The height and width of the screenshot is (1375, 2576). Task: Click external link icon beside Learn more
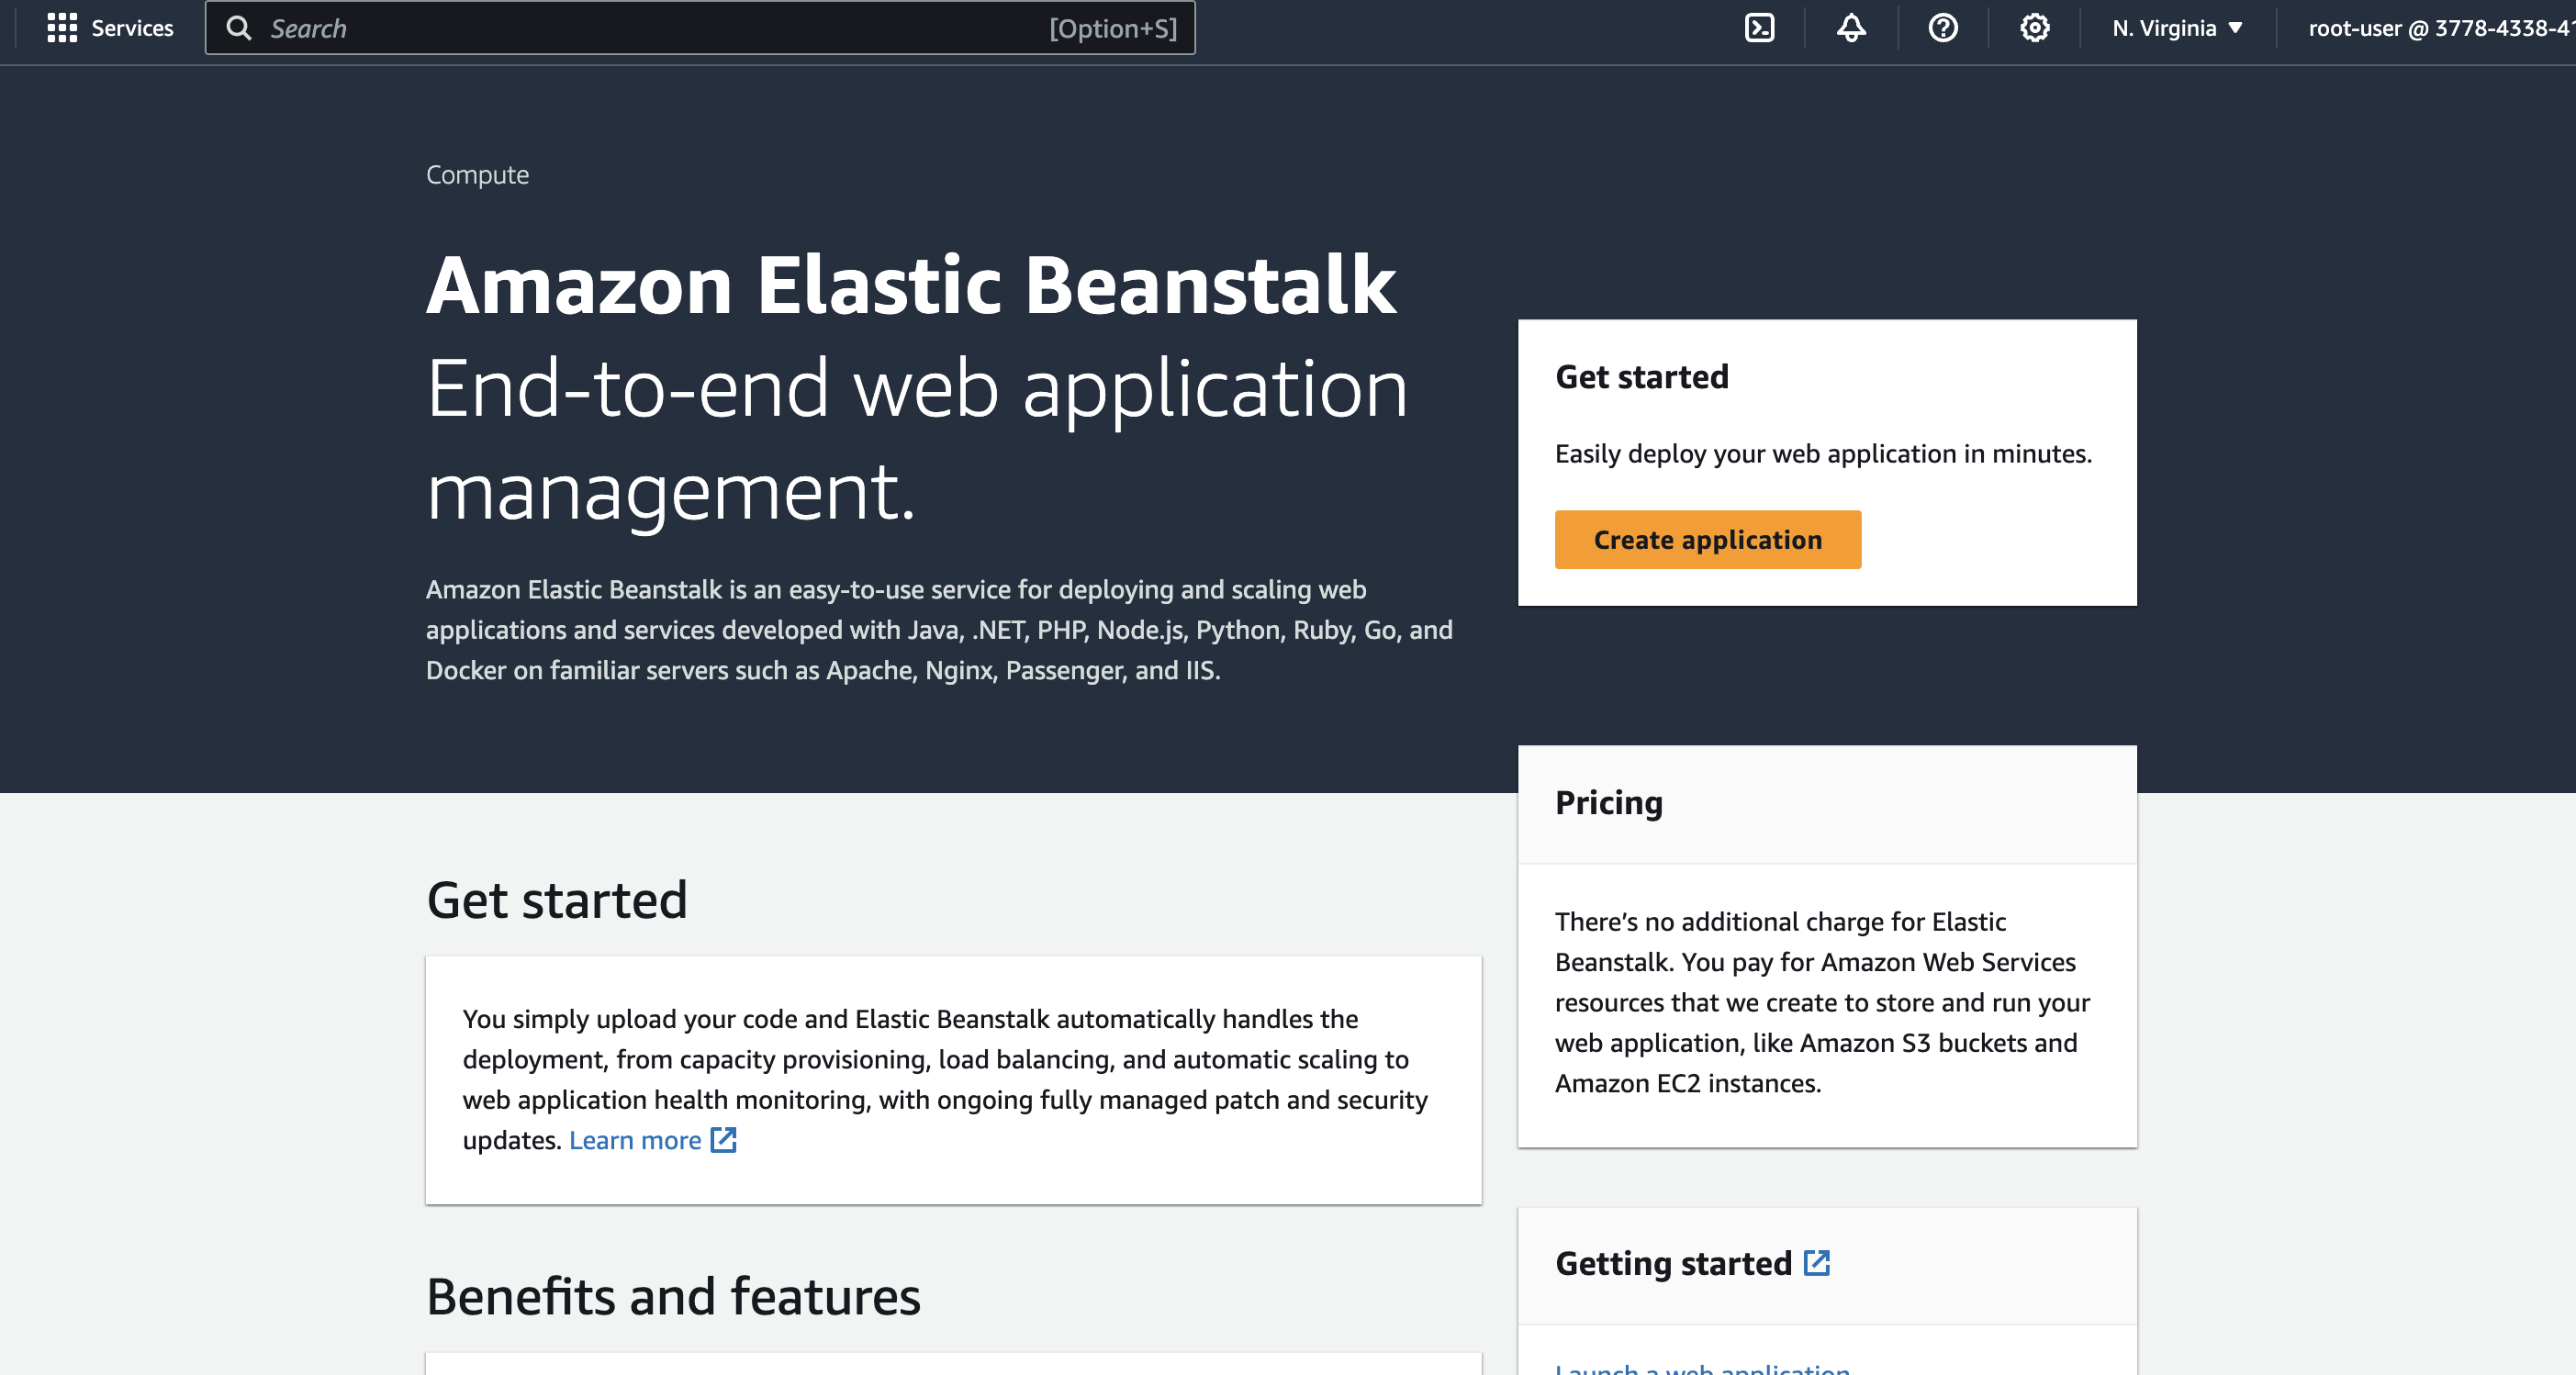723,1140
